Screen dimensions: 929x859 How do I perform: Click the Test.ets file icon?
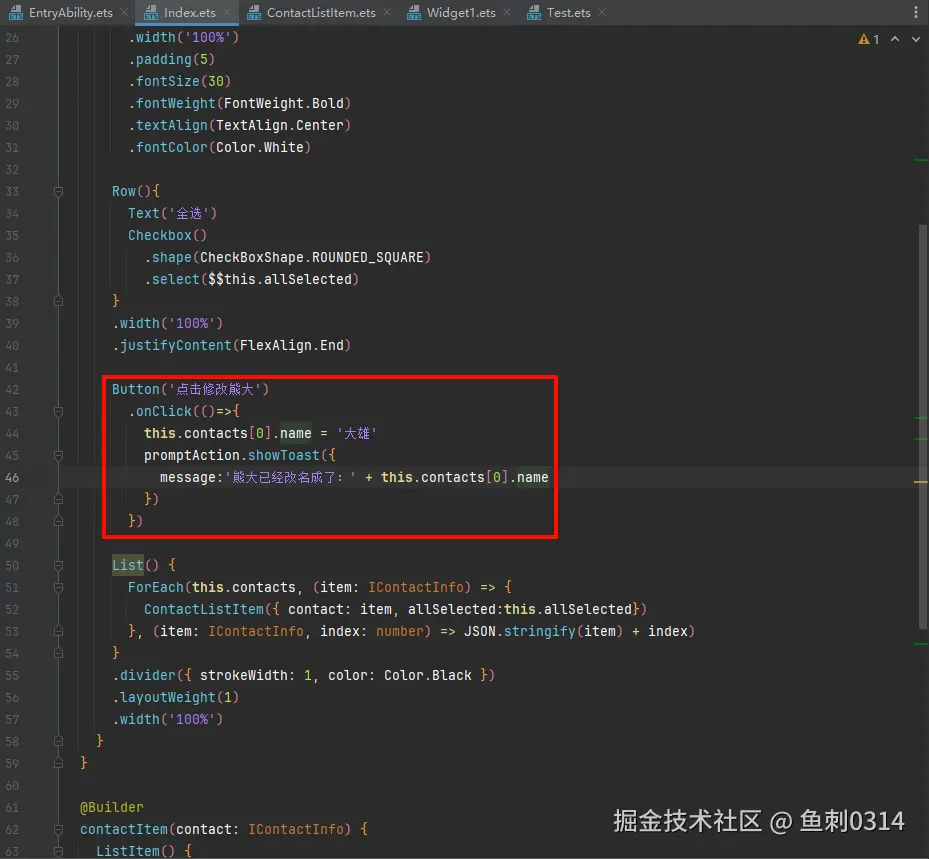[534, 12]
